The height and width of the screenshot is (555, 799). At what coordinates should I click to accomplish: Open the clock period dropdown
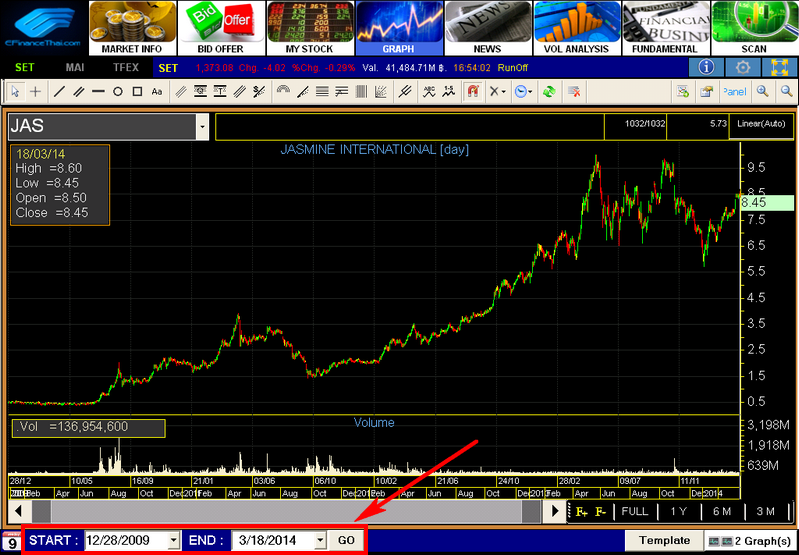click(523, 92)
